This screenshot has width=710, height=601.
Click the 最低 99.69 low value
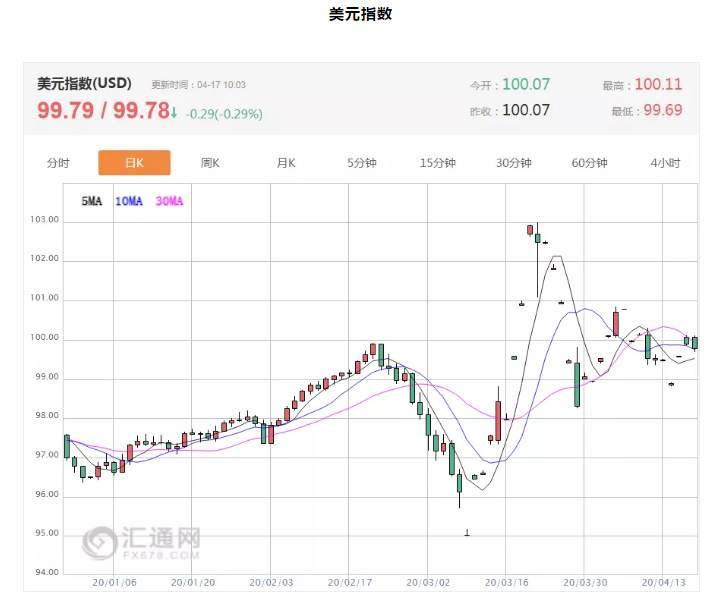pyautogui.click(x=647, y=110)
